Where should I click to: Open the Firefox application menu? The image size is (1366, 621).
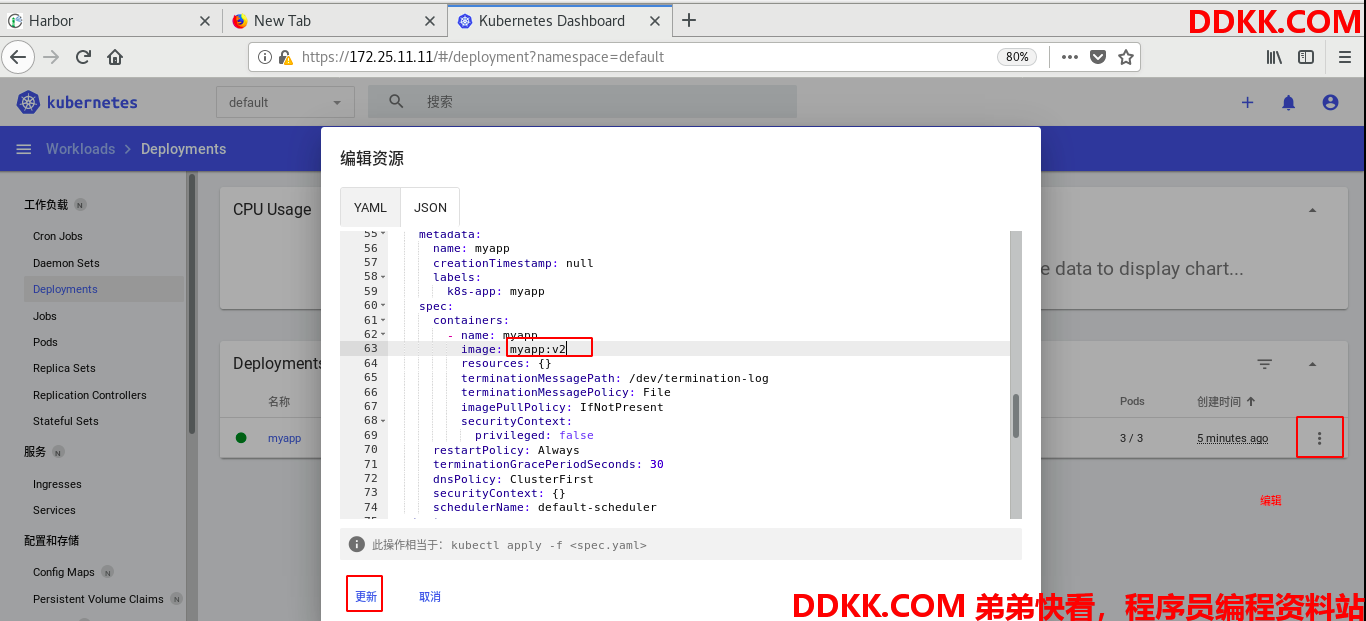coord(1345,57)
